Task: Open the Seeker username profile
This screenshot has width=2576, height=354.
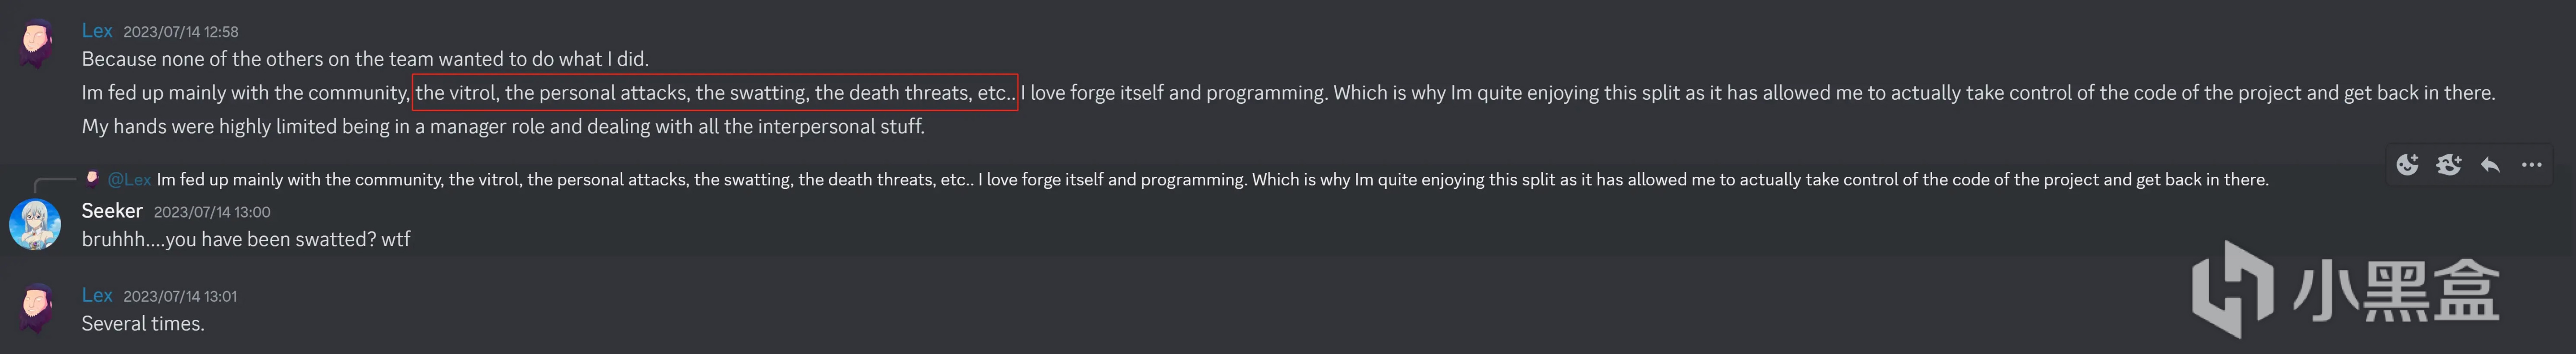Action: click(112, 211)
